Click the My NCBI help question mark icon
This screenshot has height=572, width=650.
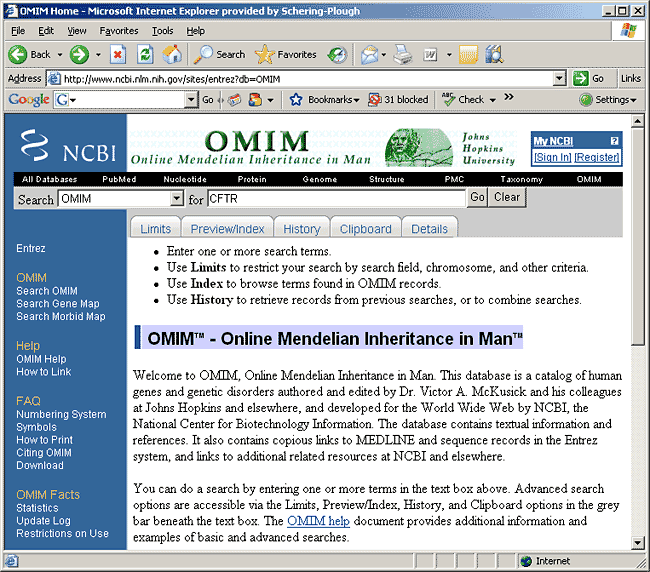click(x=614, y=141)
